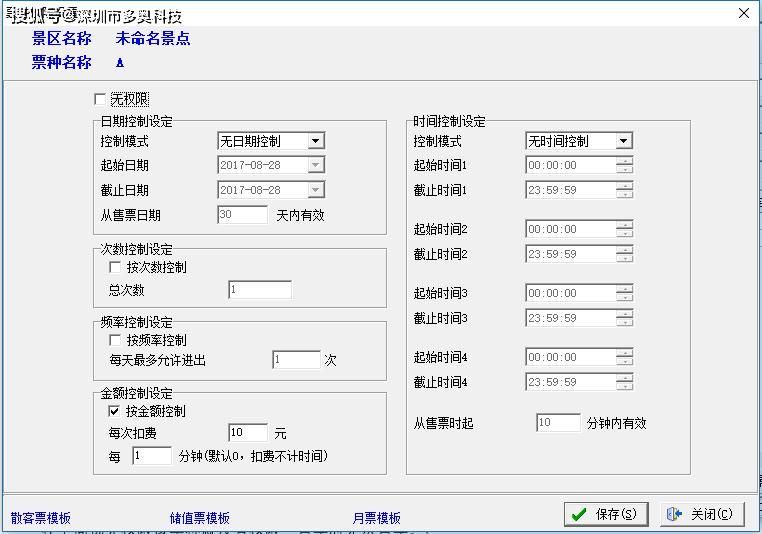Screen dimensions: 762x534
Task: Click the 起始时间2 time field
Action: click(x=571, y=229)
